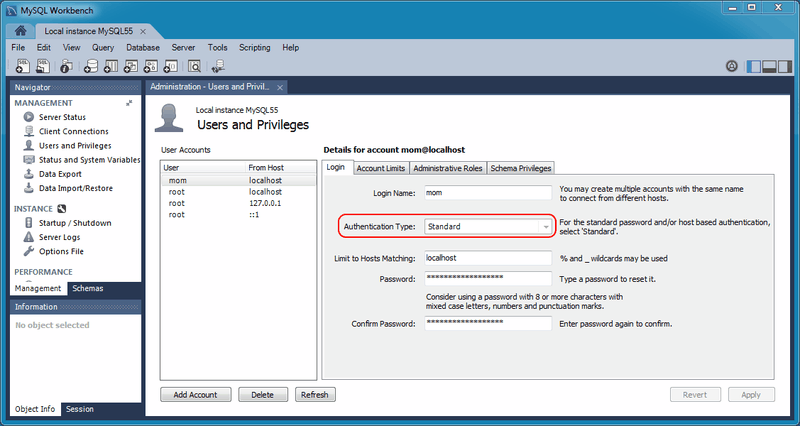
Task: Click the Refresh button
Action: point(314,395)
